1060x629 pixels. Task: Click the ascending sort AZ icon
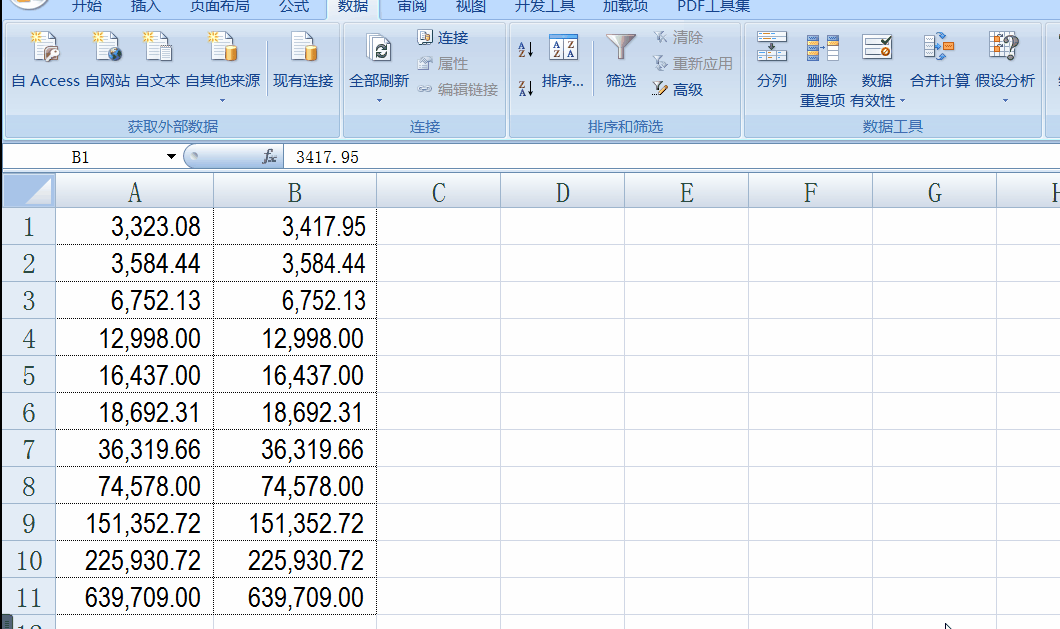pos(524,47)
